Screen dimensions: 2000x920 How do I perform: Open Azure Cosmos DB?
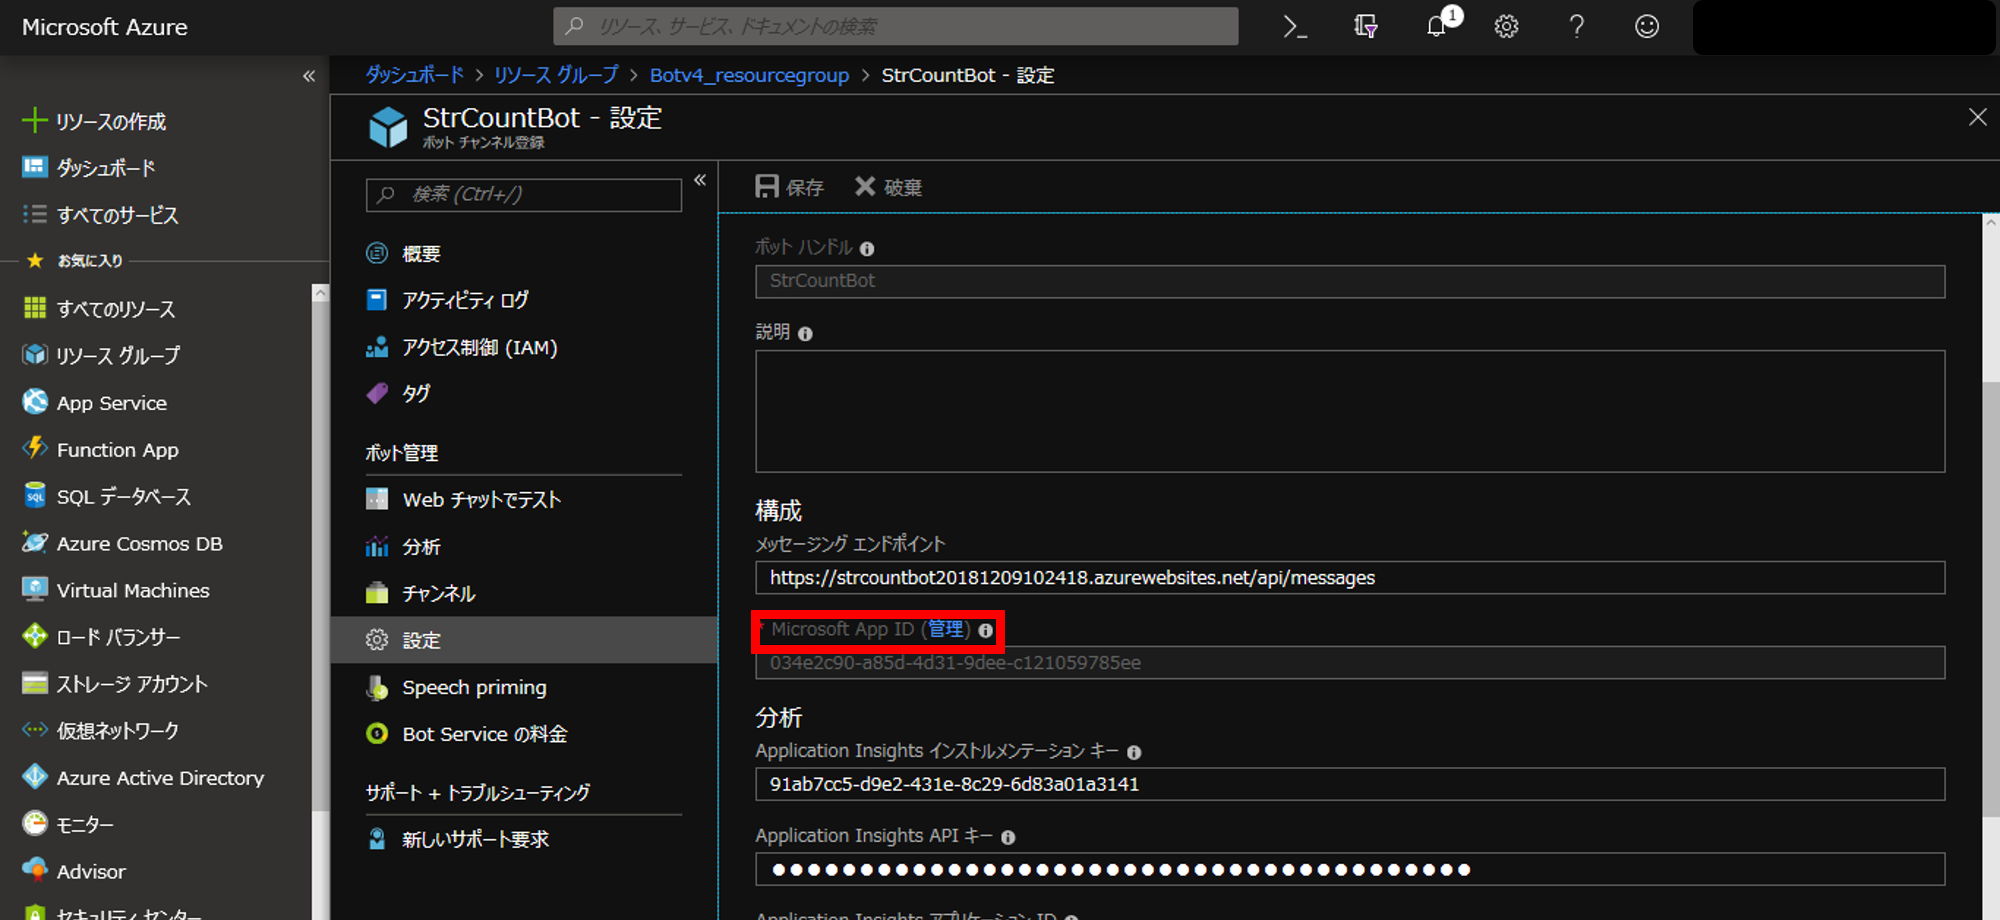click(139, 543)
